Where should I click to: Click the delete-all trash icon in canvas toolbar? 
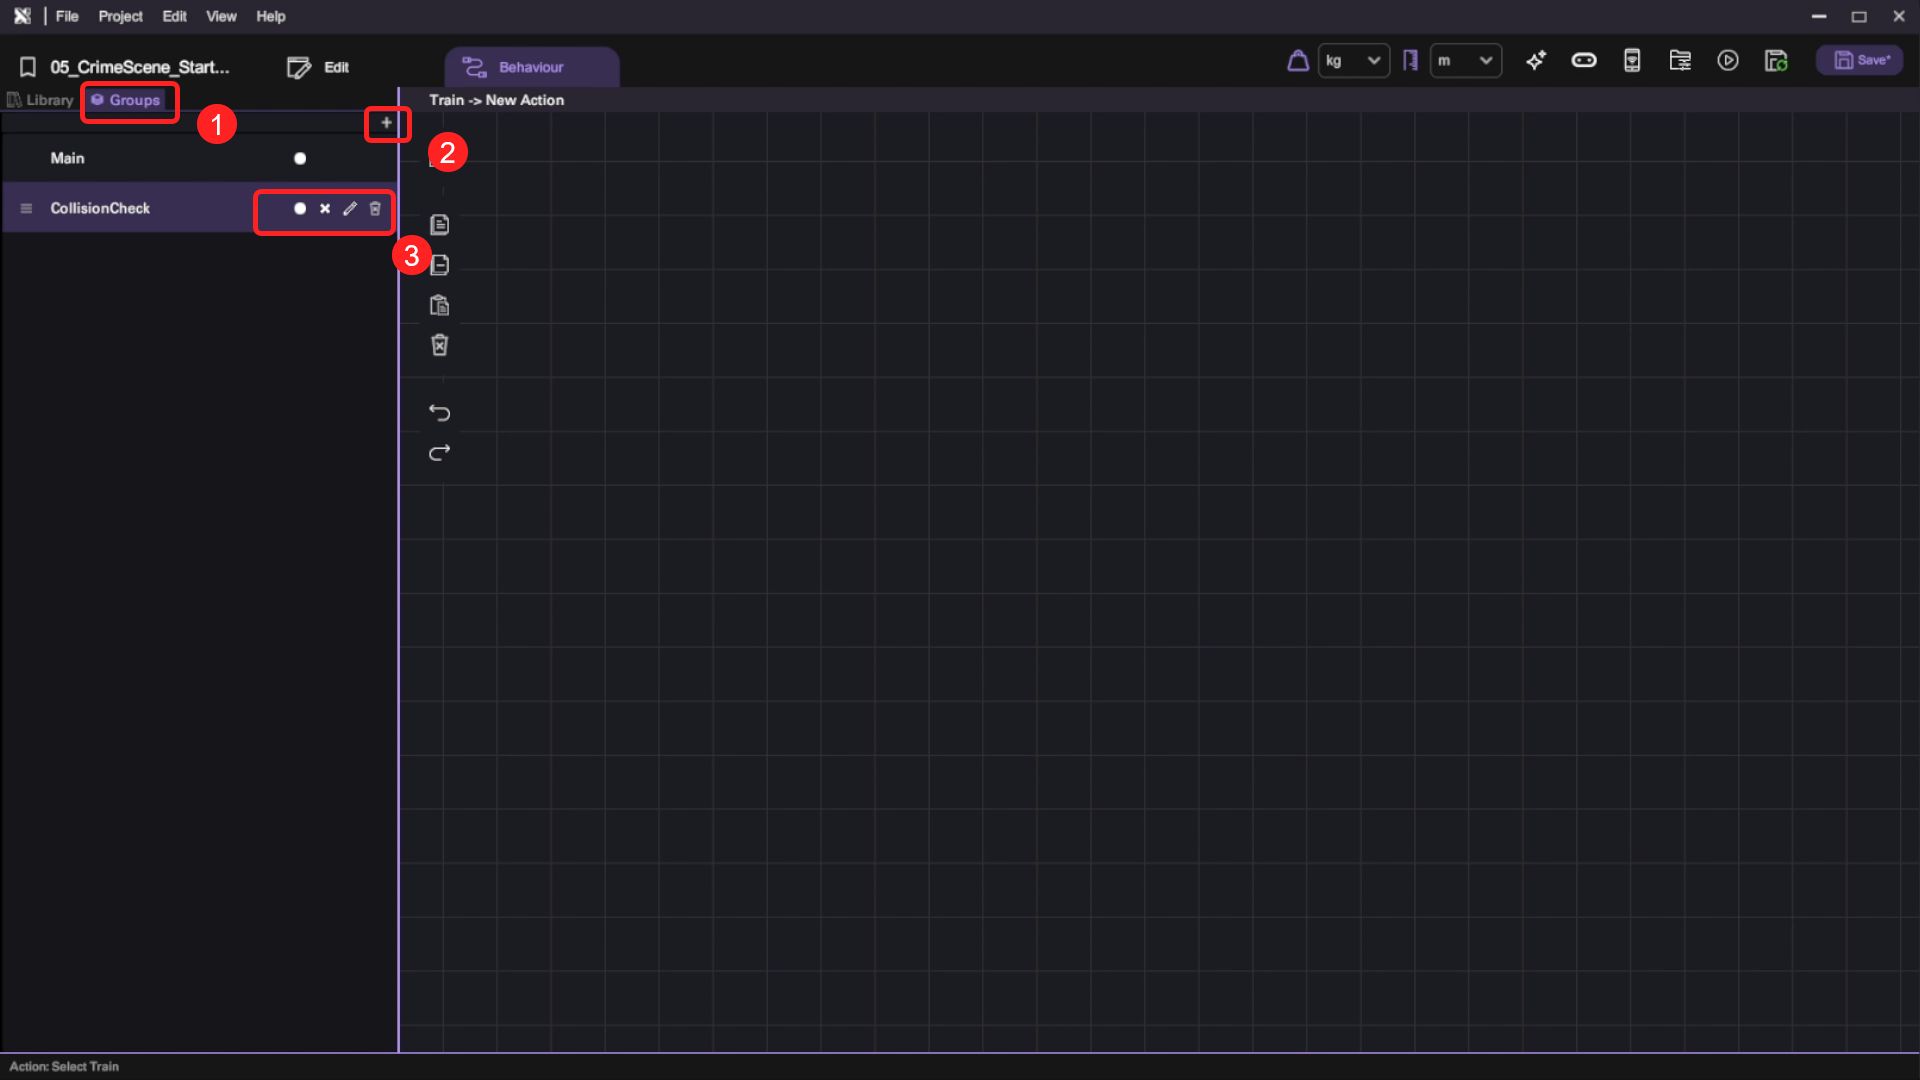(x=439, y=345)
